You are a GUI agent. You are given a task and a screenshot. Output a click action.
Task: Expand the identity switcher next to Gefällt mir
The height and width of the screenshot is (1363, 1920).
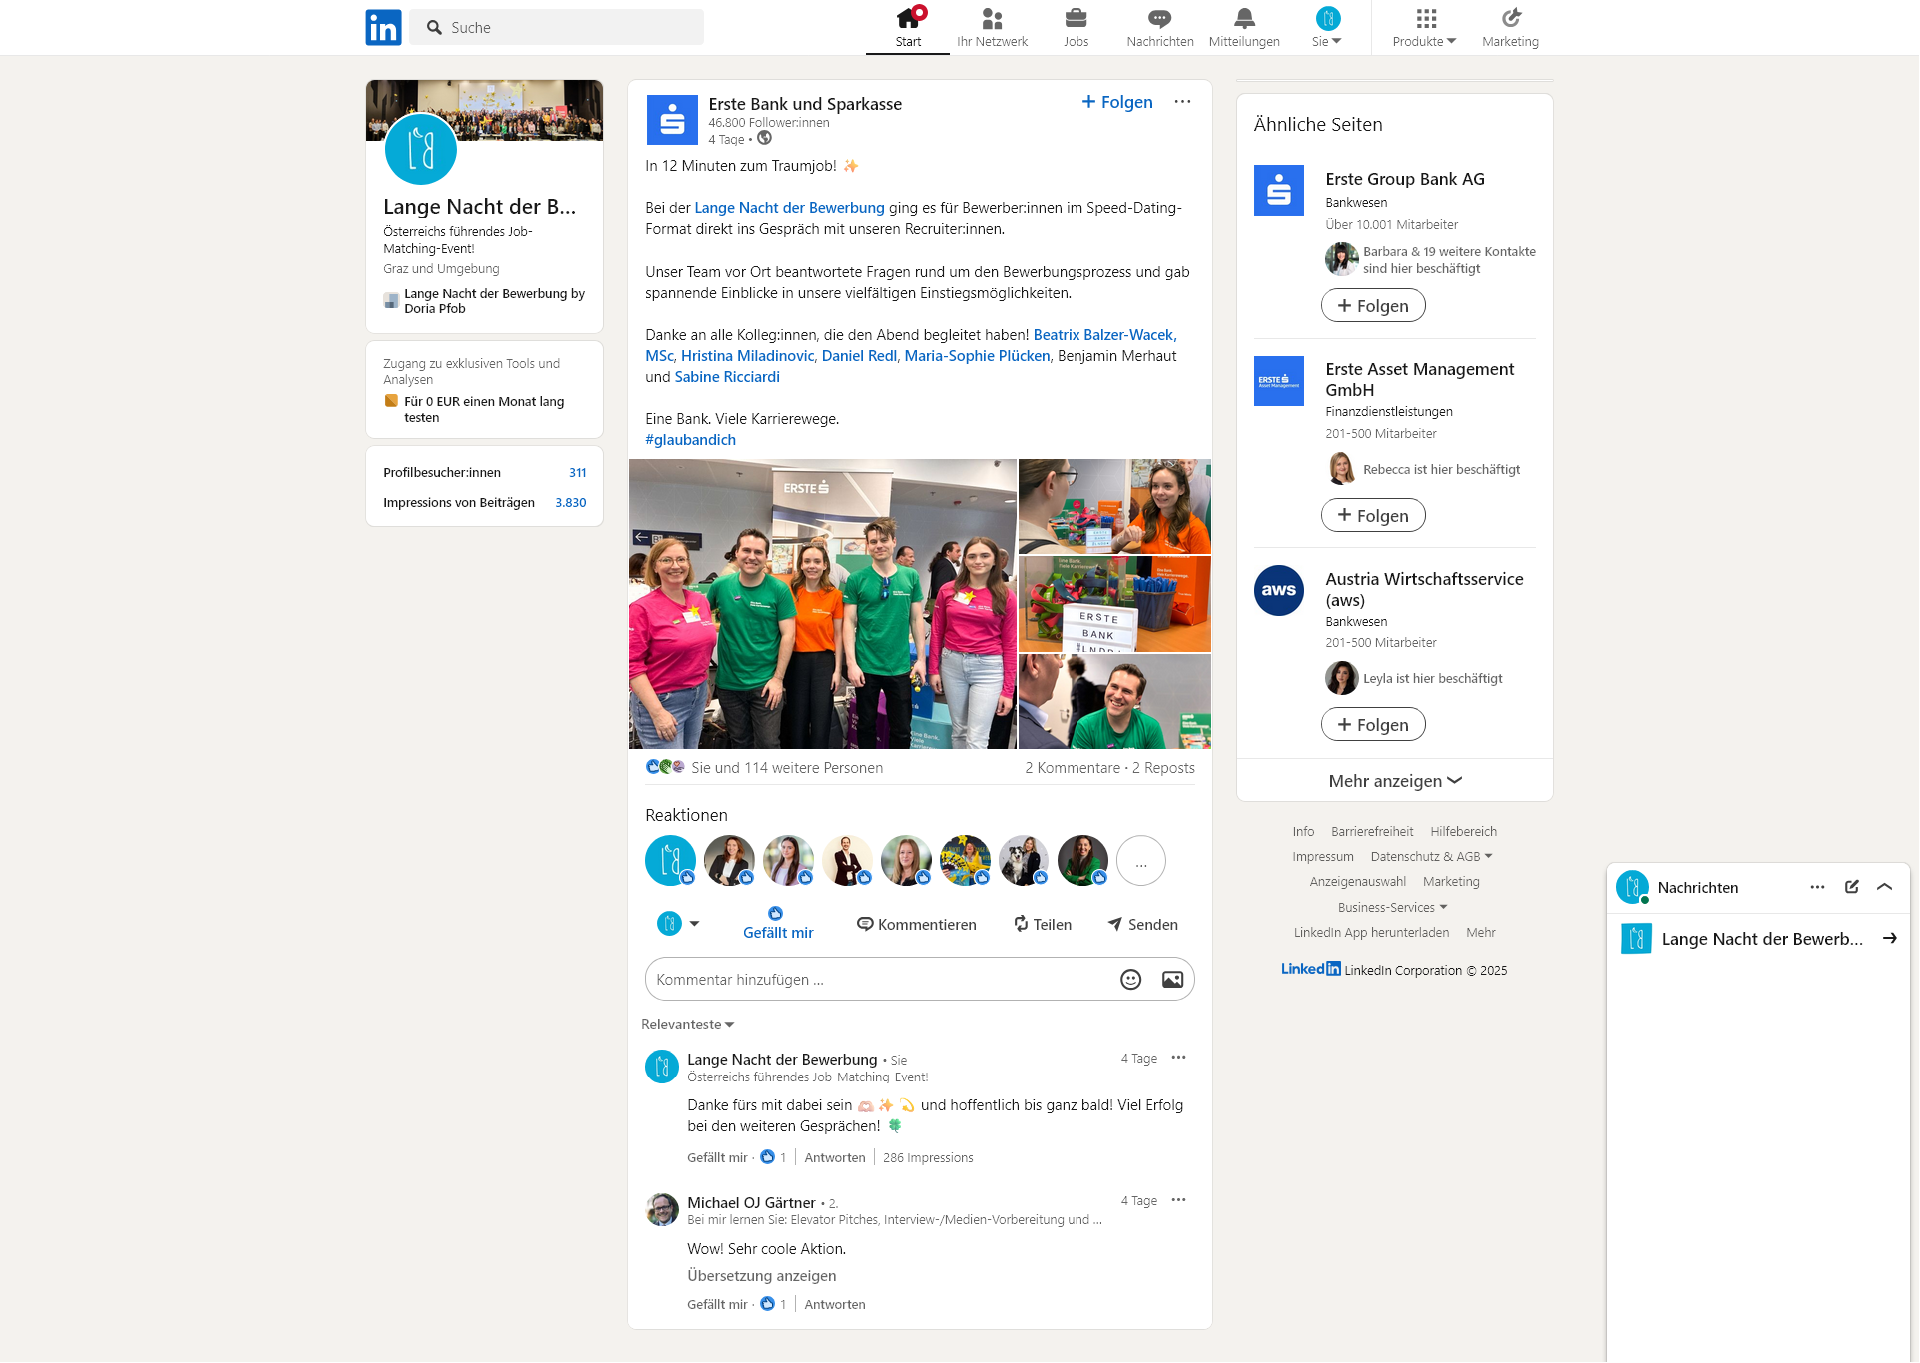click(x=678, y=924)
